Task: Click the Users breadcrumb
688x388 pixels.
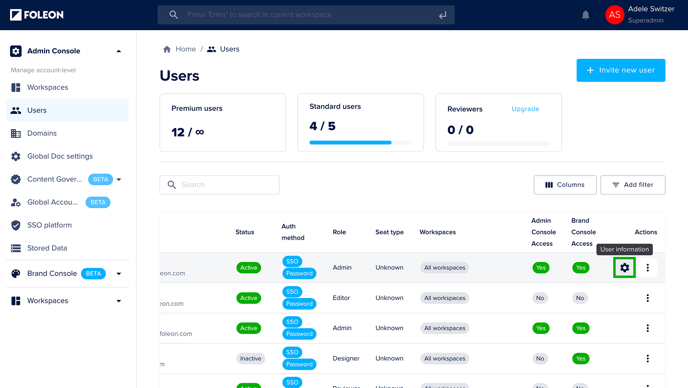Action: (x=229, y=49)
